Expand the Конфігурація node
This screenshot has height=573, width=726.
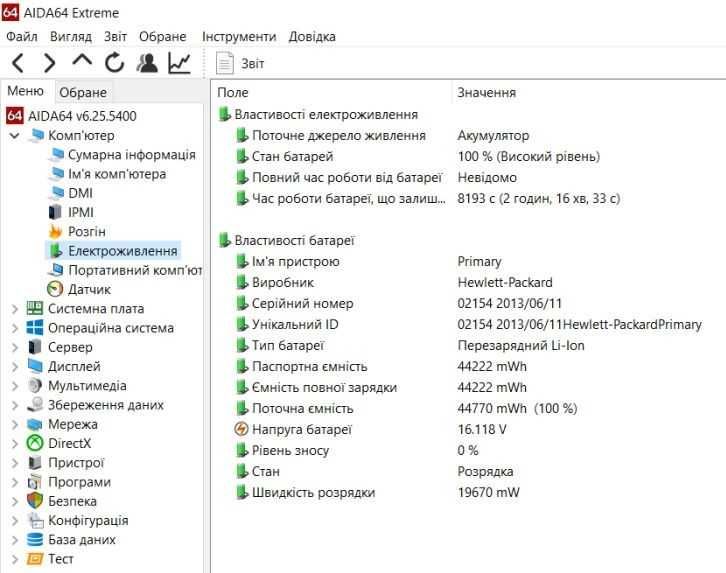pos(14,521)
